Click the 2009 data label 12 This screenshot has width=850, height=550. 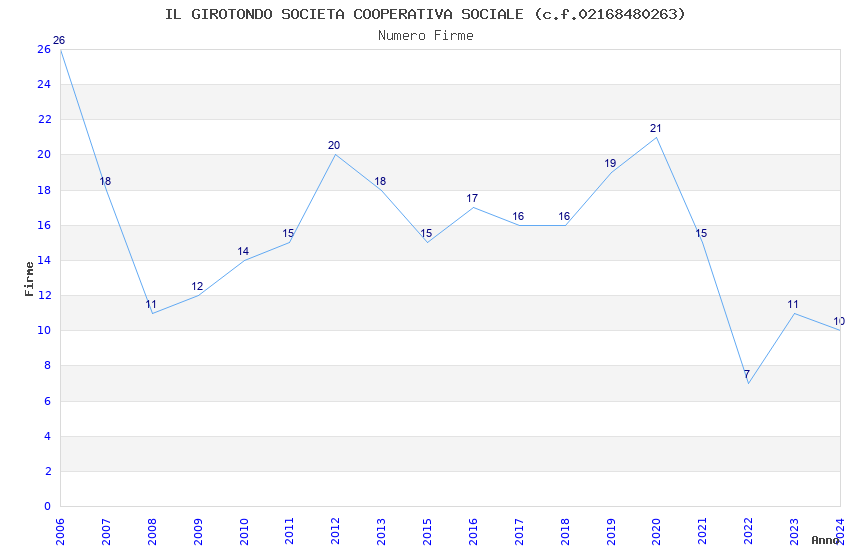click(197, 287)
